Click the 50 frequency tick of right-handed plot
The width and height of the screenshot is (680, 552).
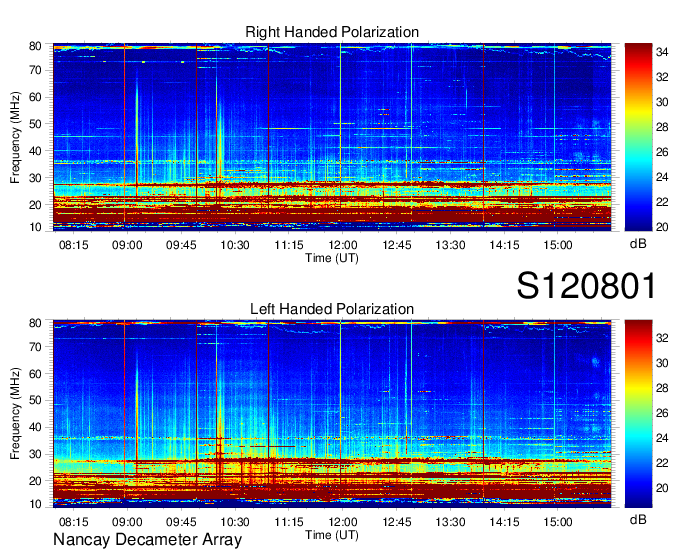point(35,124)
